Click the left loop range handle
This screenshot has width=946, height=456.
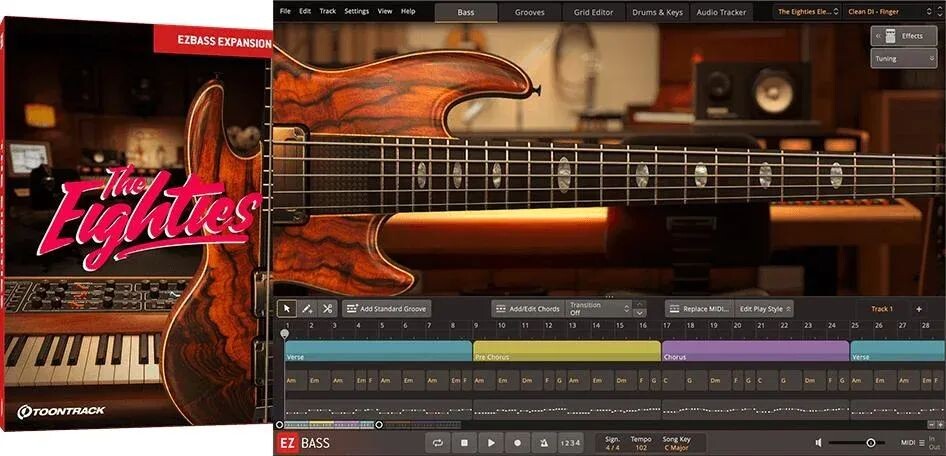pos(279,425)
